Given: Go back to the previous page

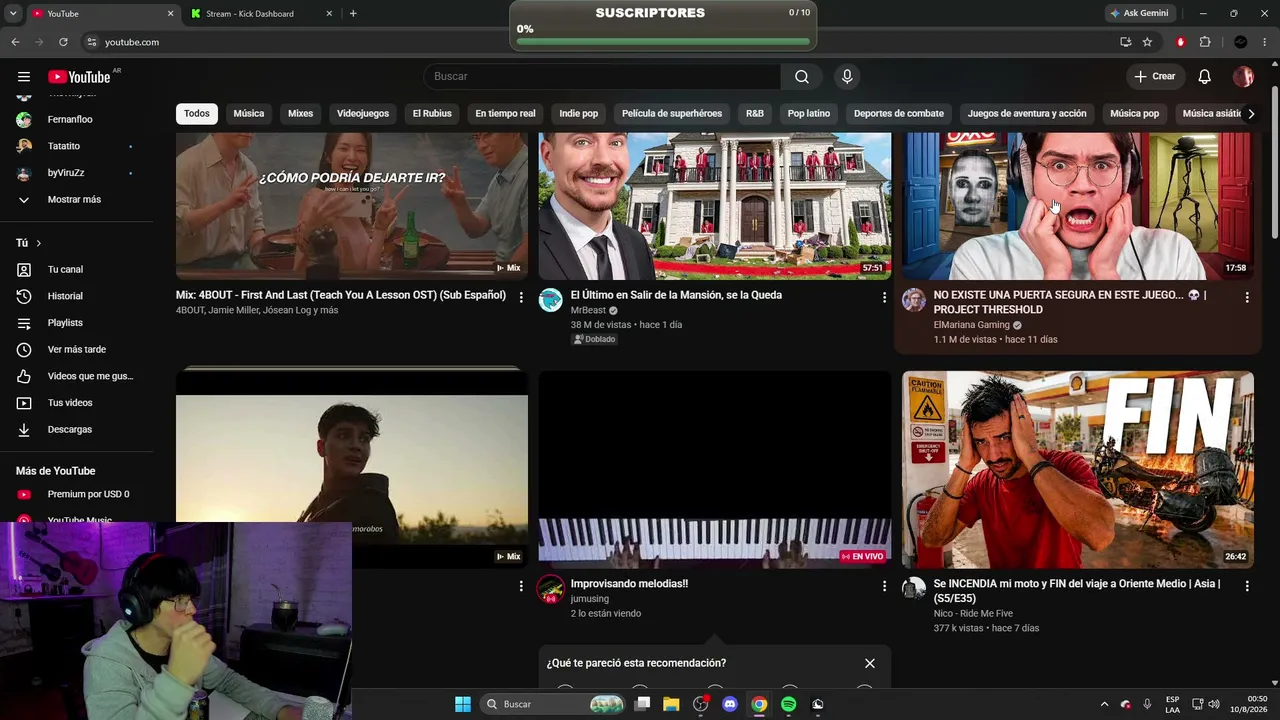Looking at the screenshot, I should 15,42.
